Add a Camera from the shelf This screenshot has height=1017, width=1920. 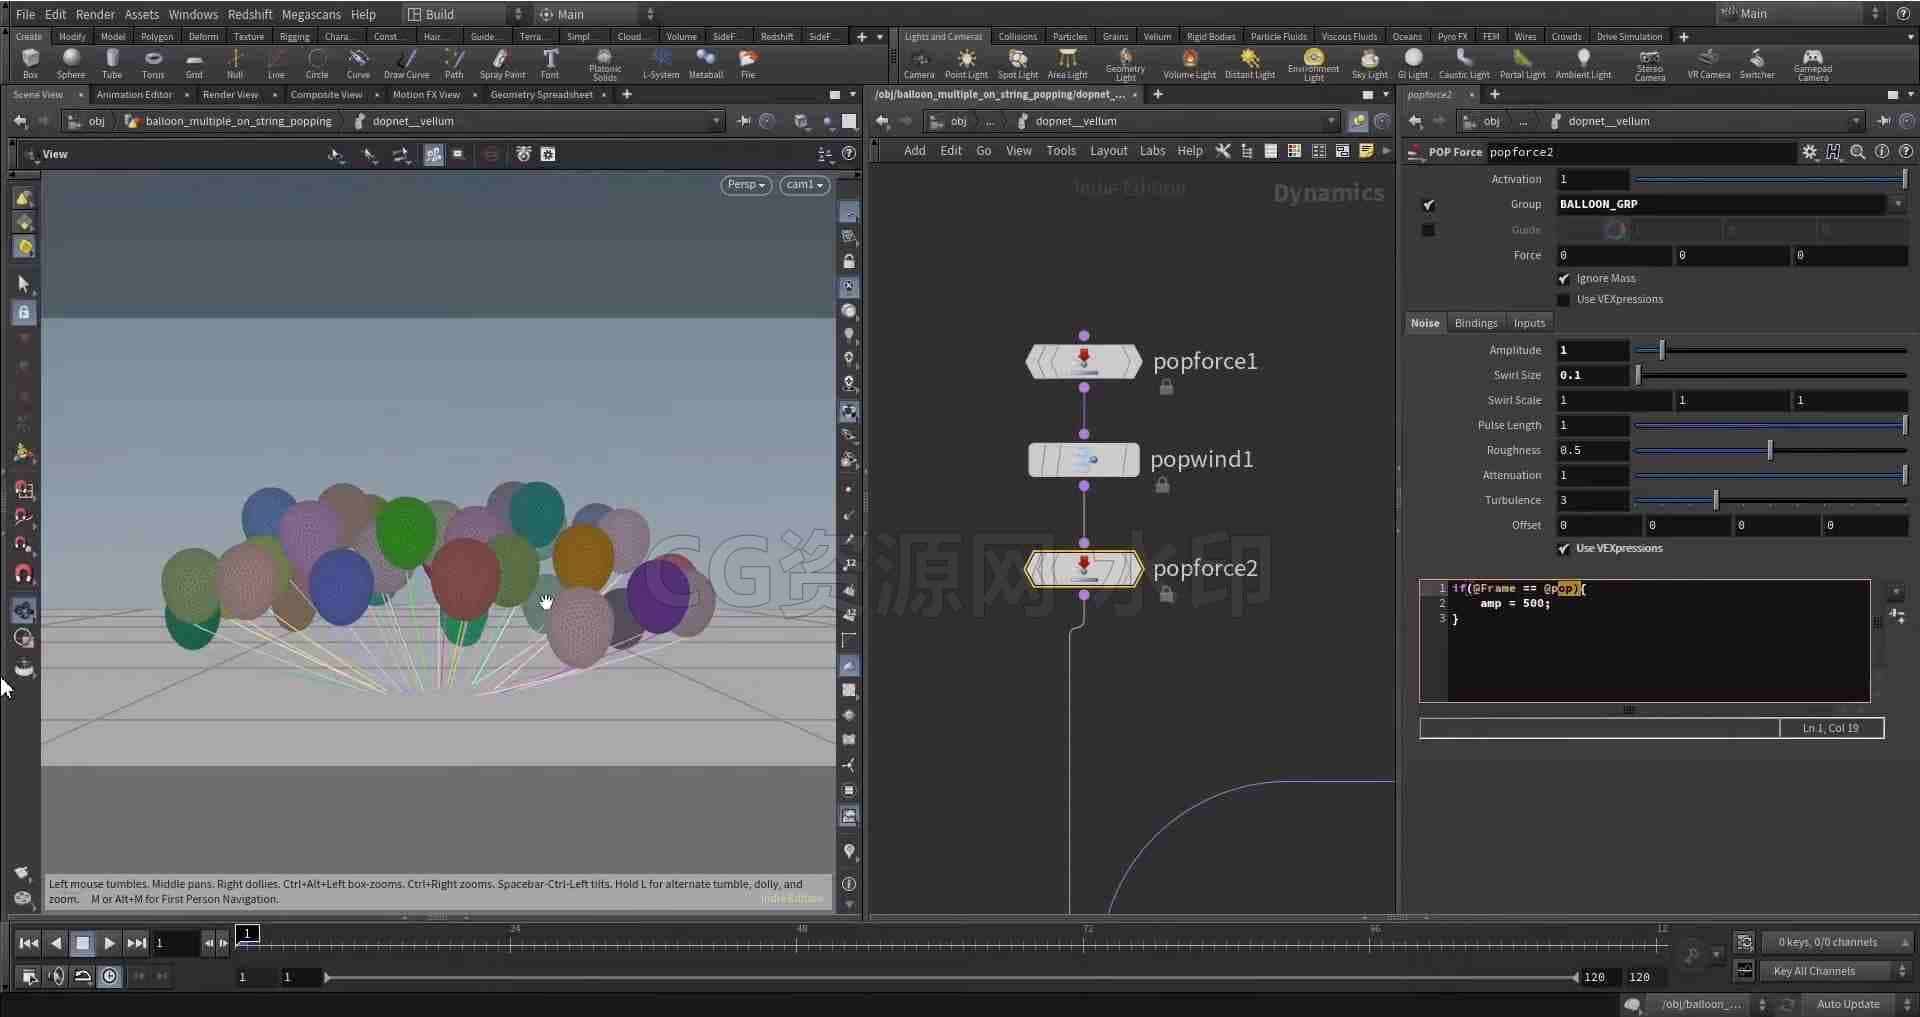[x=919, y=64]
